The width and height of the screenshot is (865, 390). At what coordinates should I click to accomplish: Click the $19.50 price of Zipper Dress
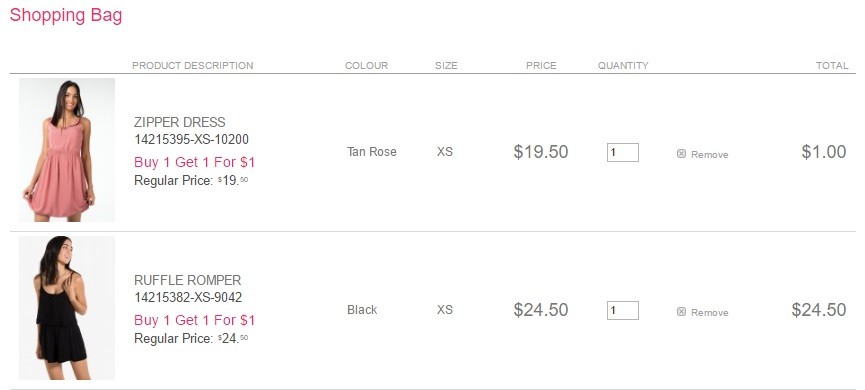pos(541,152)
